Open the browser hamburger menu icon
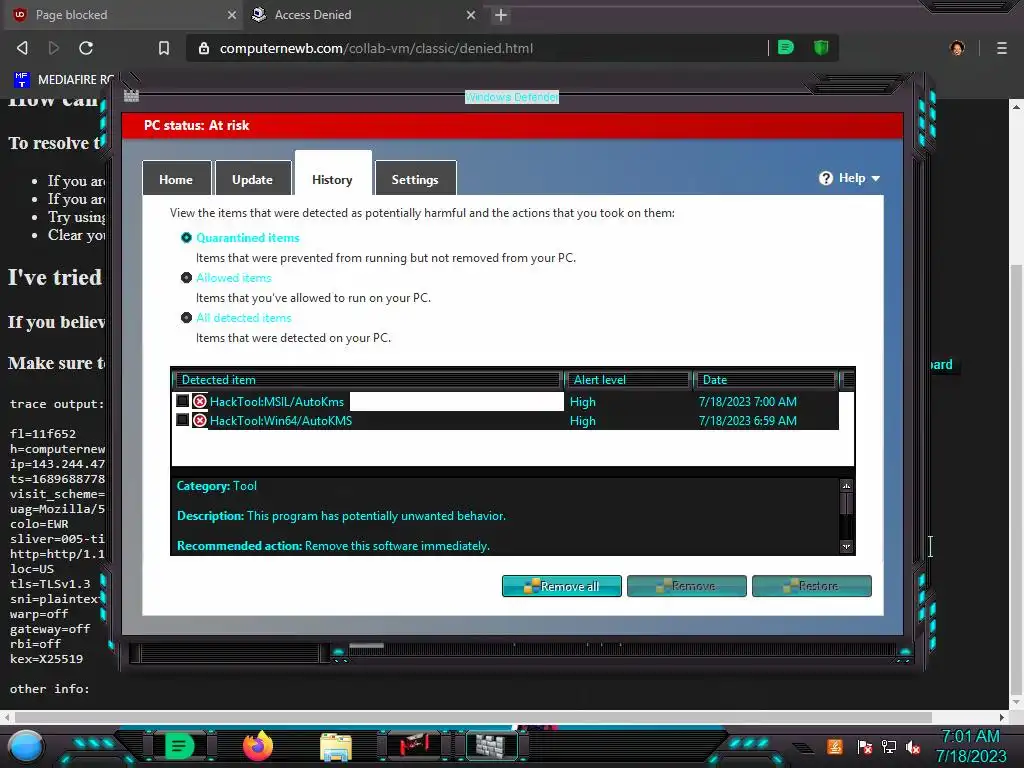This screenshot has height=768, width=1024. 1002,48
